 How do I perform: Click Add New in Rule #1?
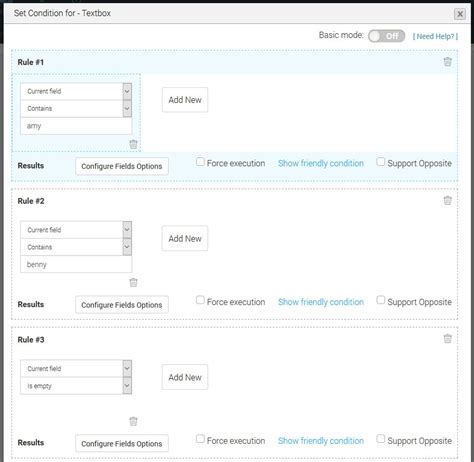coord(185,100)
